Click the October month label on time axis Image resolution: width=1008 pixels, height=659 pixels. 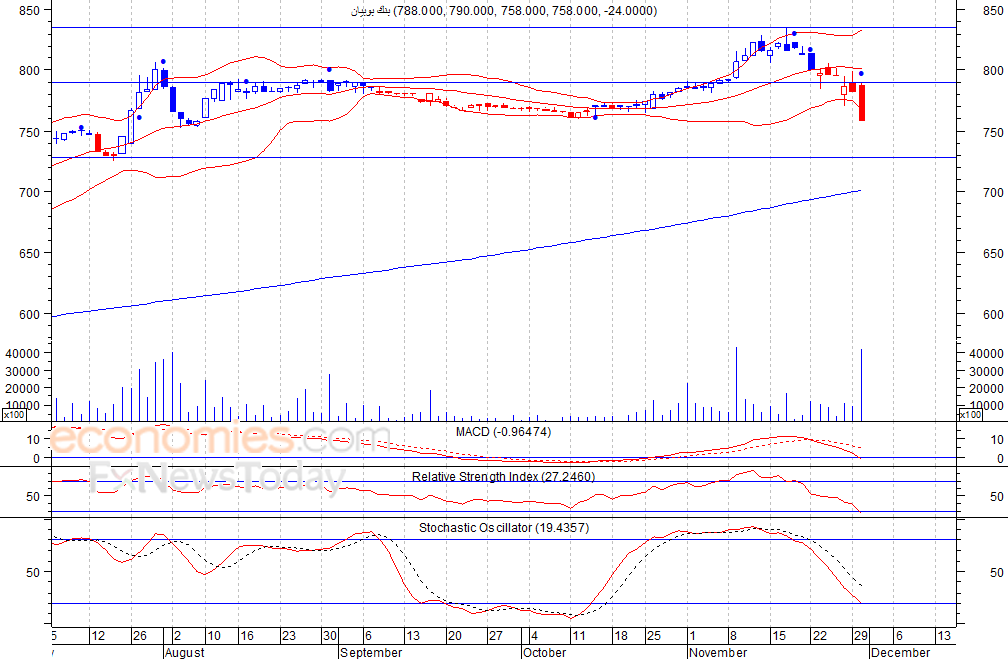pyautogui.click(x=544, y=653)
